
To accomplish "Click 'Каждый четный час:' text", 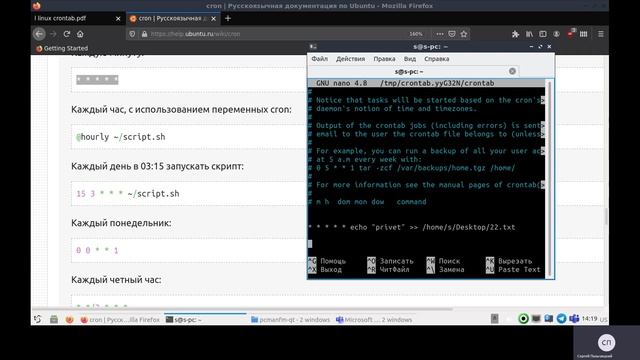I will [x=116, y=280].
